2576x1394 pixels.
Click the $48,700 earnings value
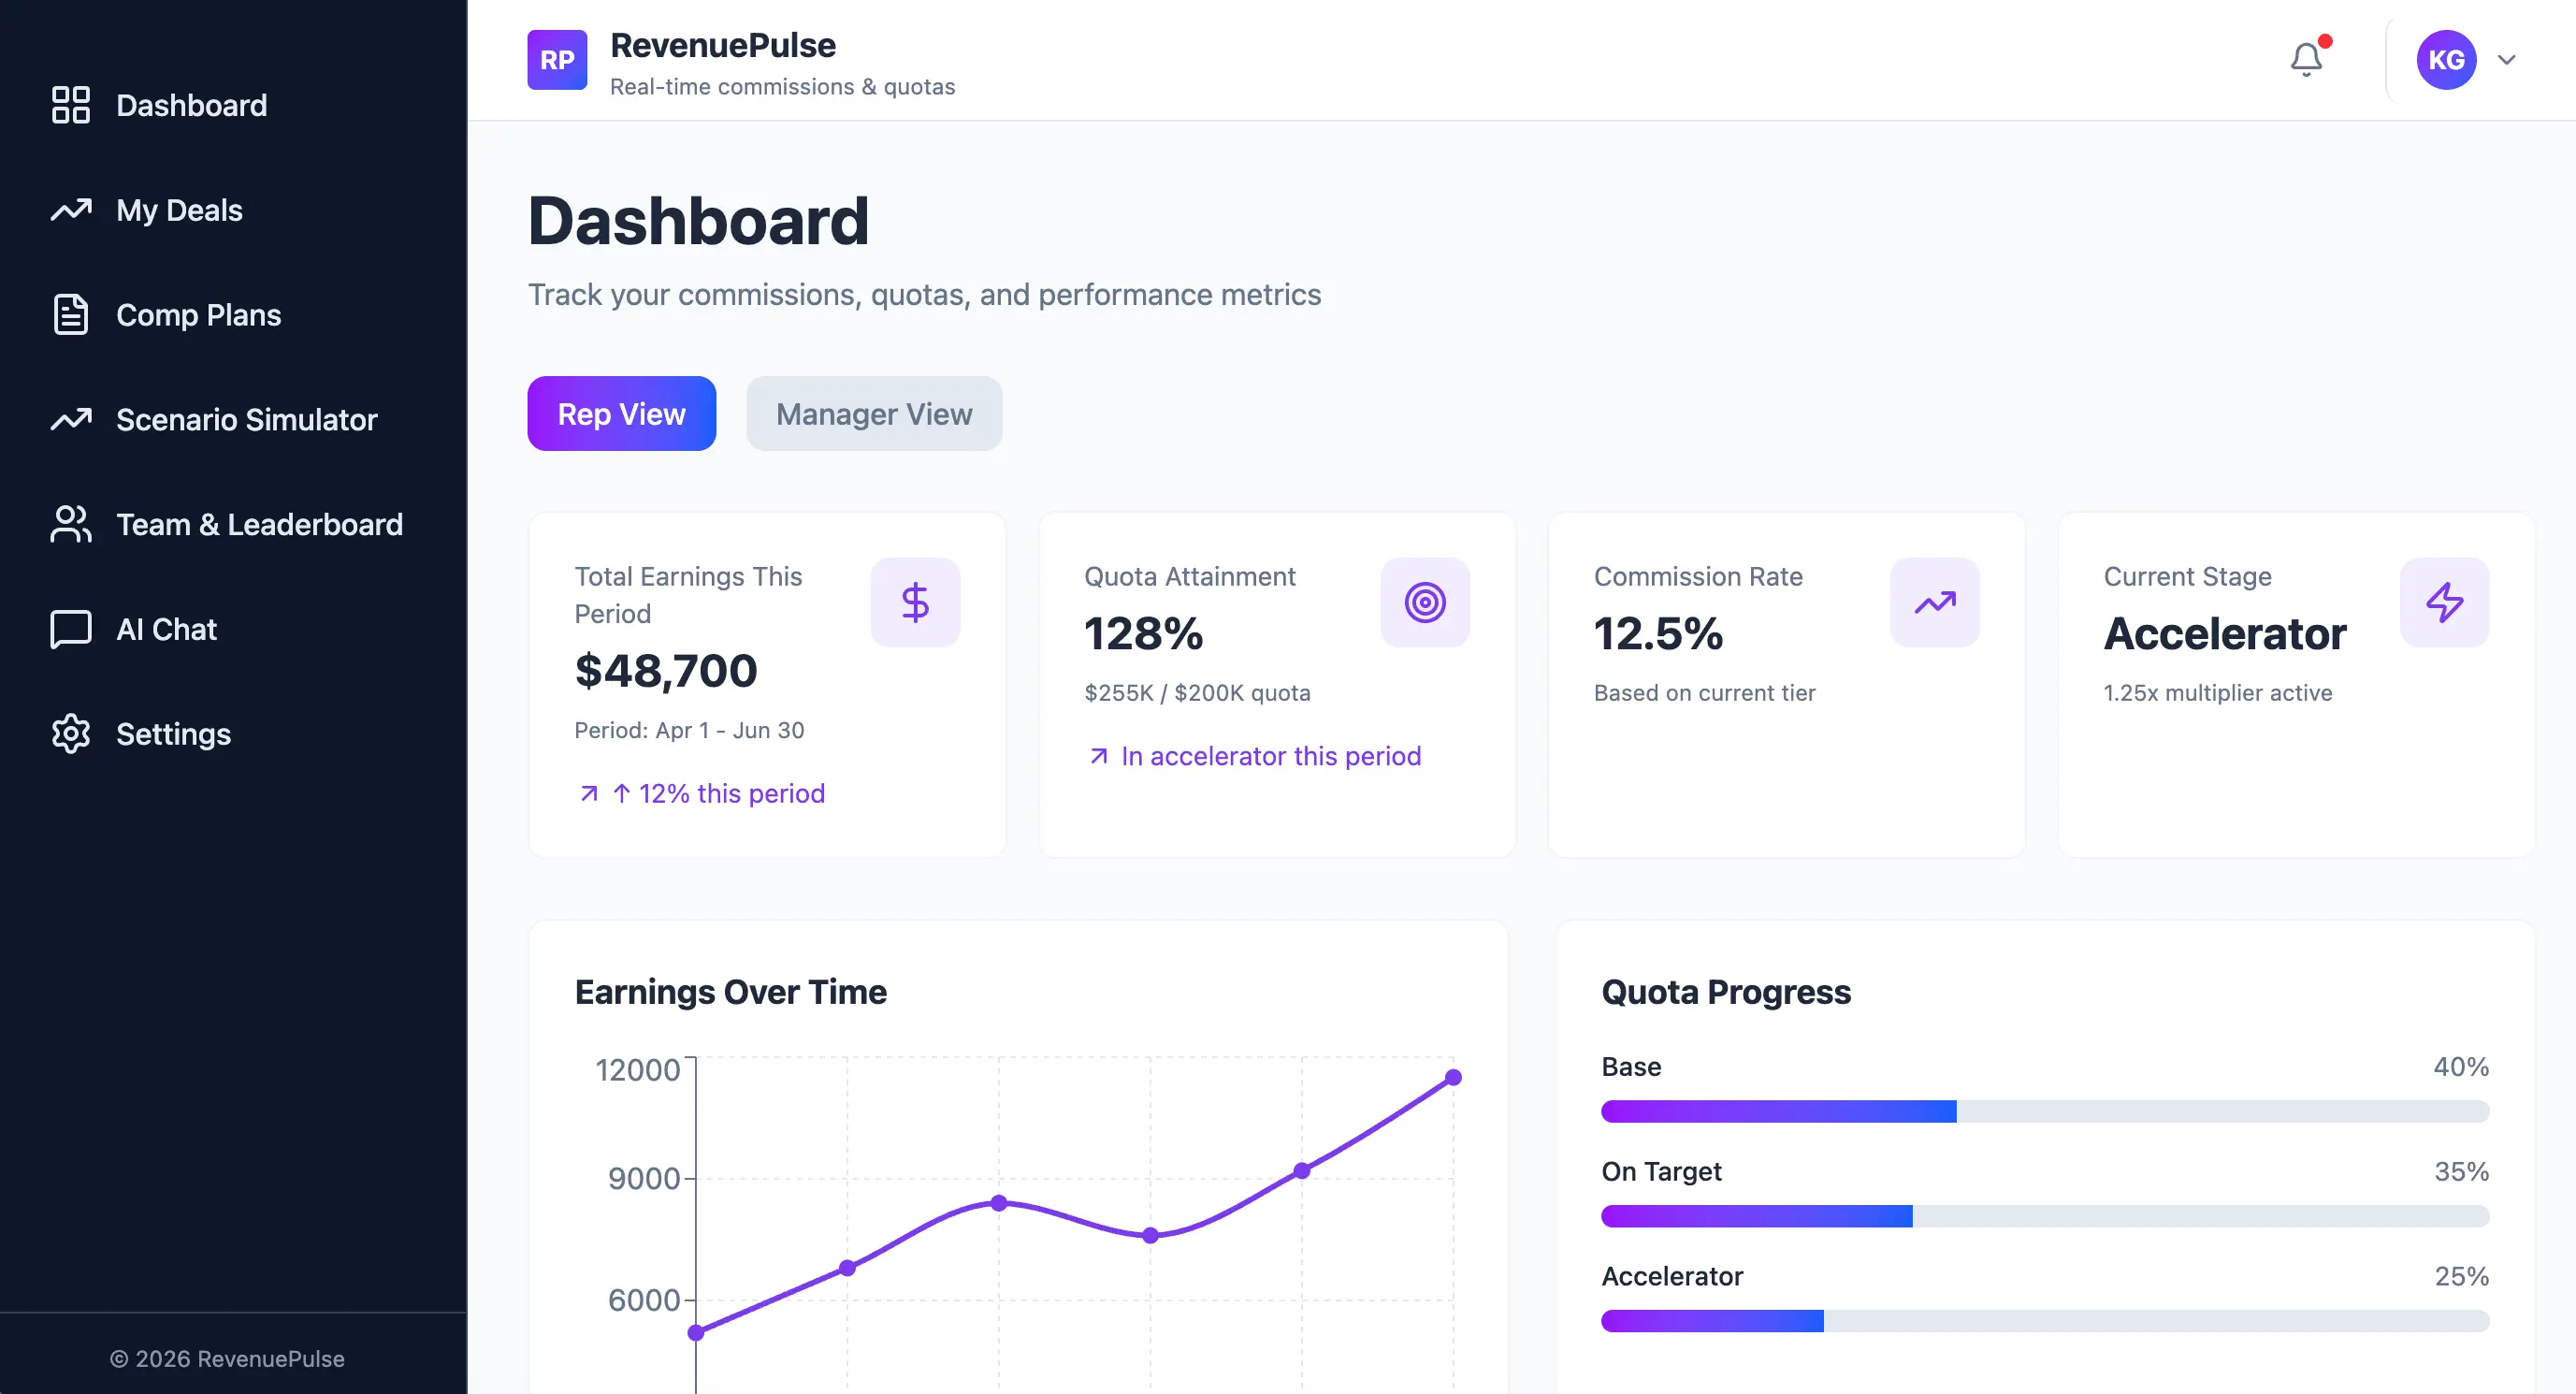point(666,670)
